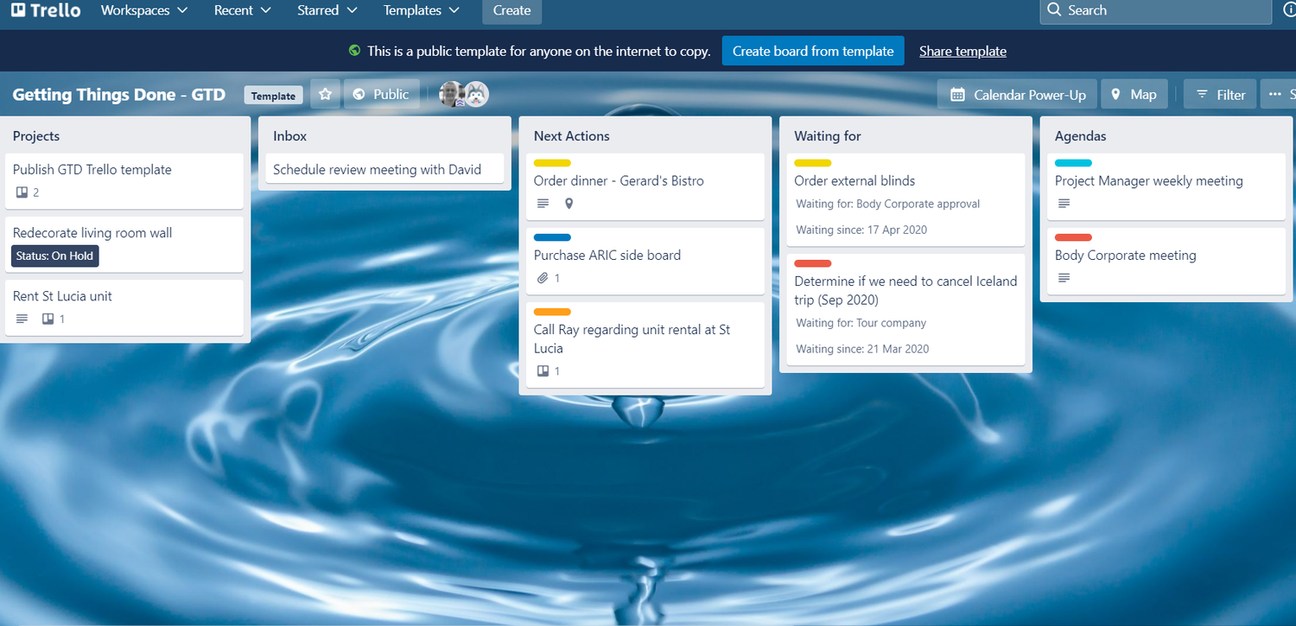Click the Template badge next to board title
The height and width of the screenshot is (626, 1296).
pos(273,94)
